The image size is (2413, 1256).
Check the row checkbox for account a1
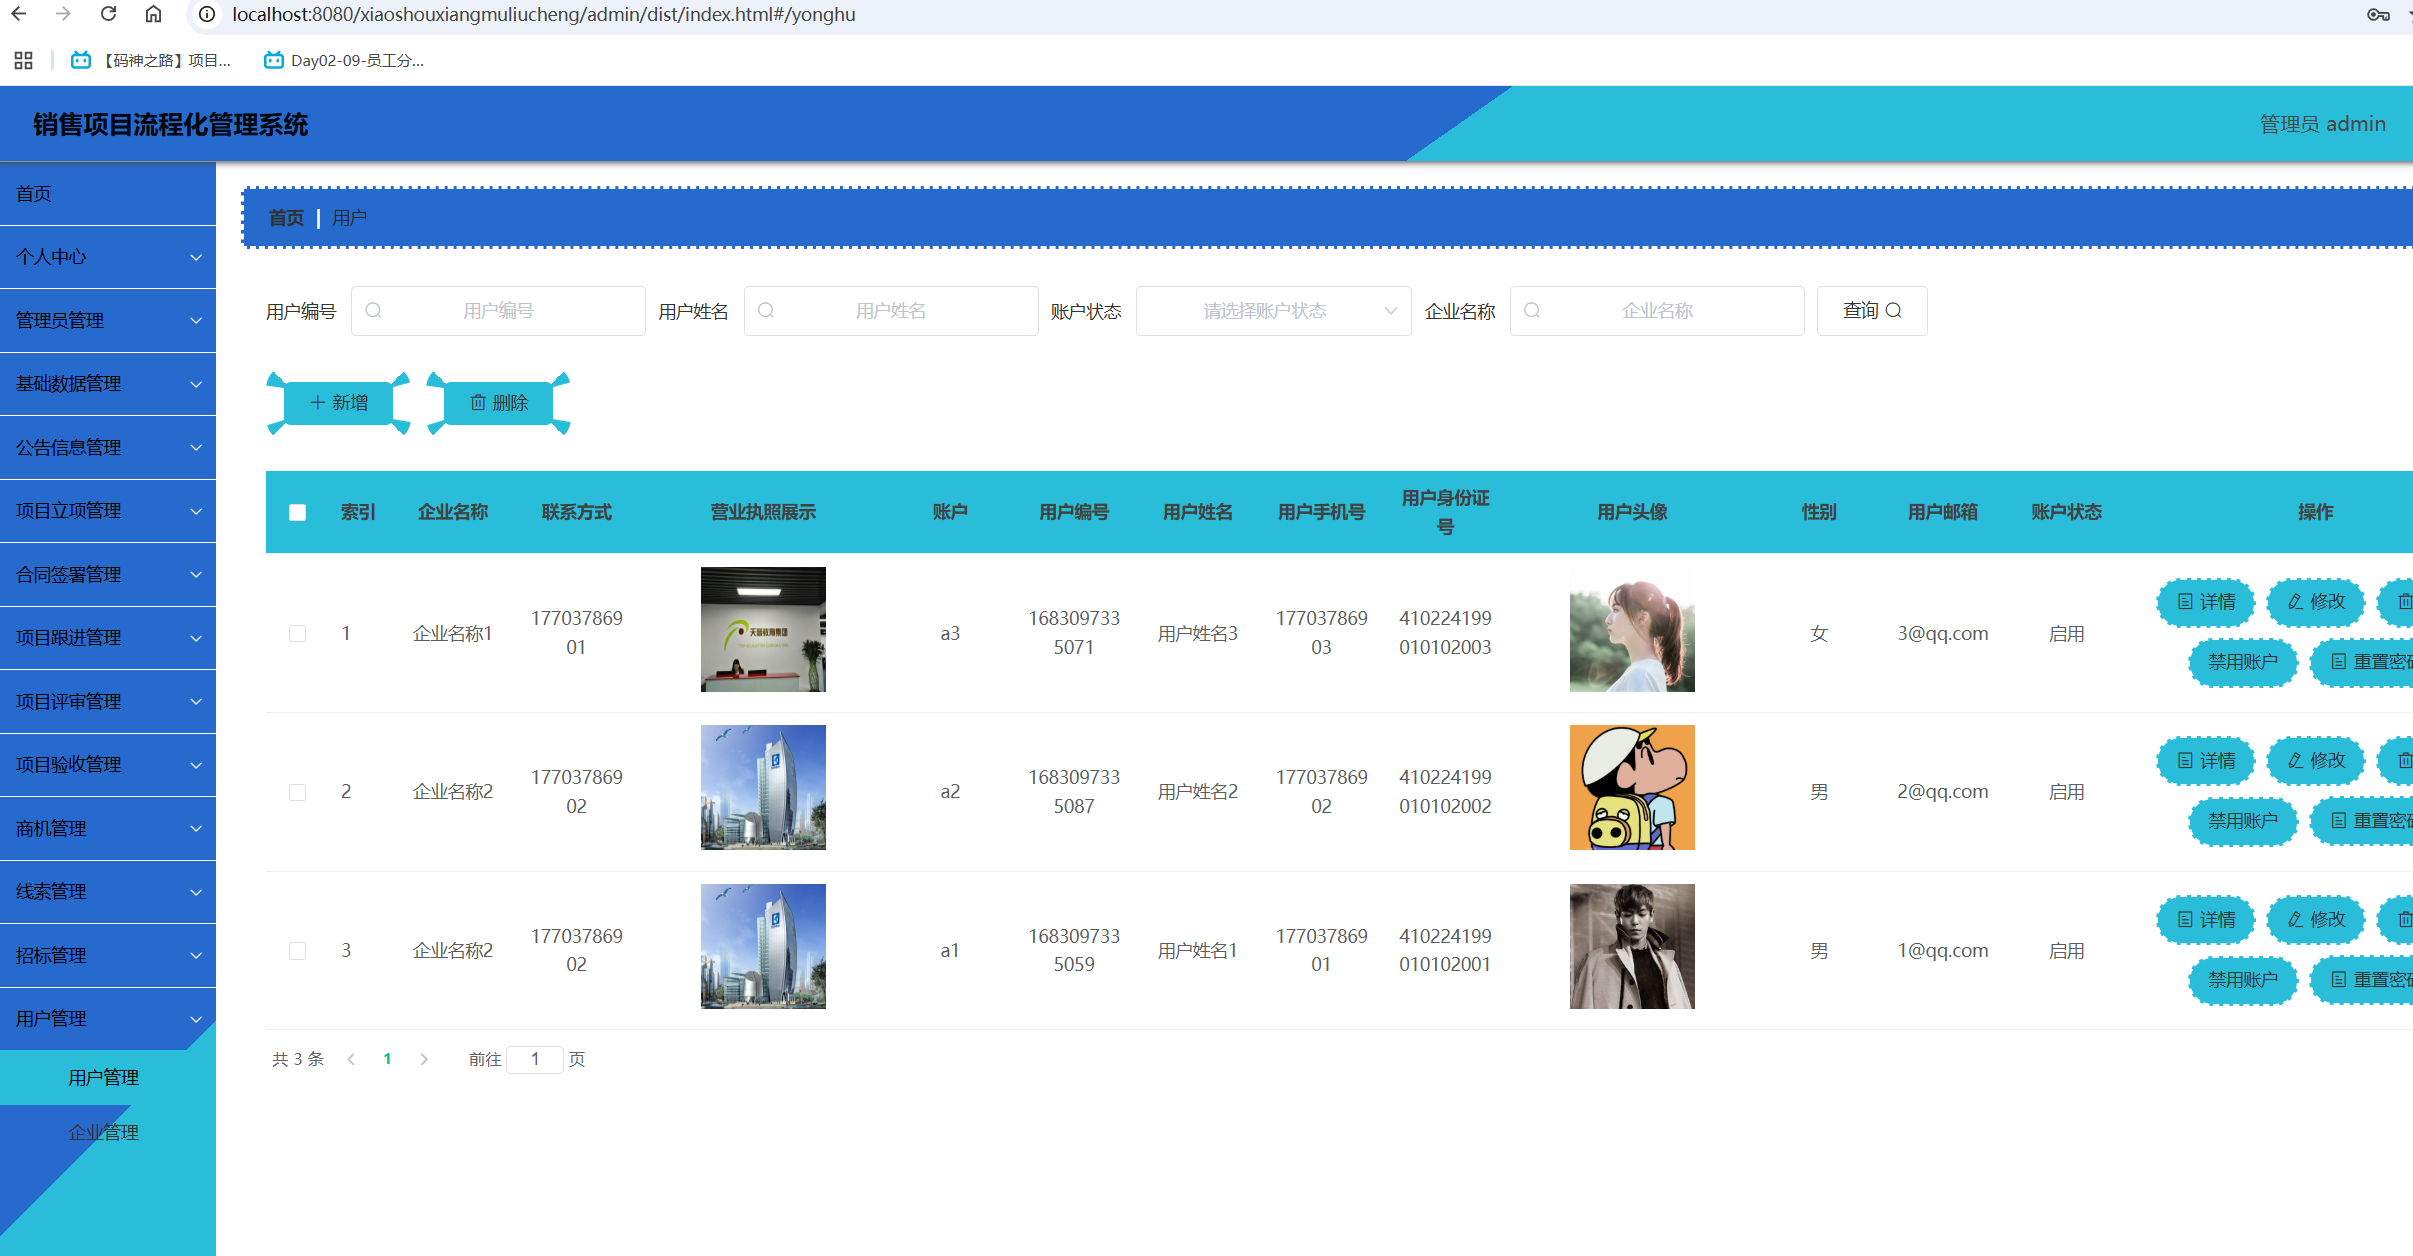click(x=297, y=950)
